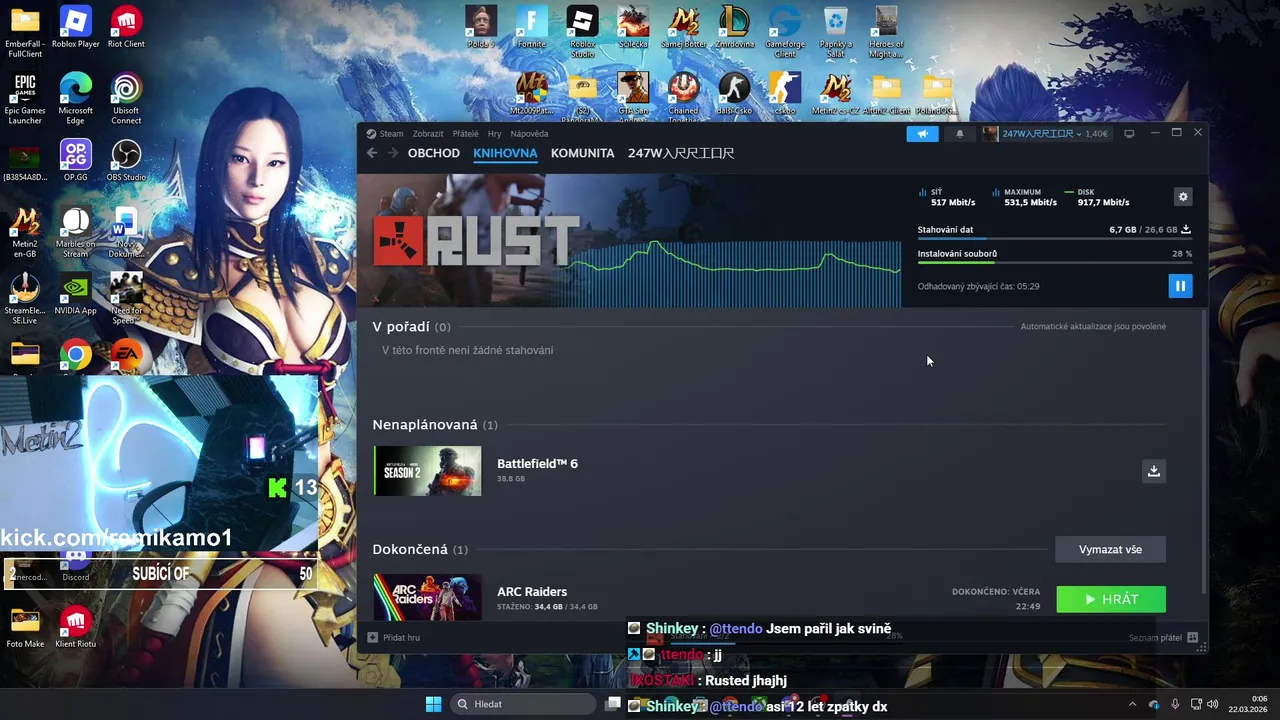Open EmberFall FullClient folder on desktop
This screenshot has height=720, width=1280.
tap(25, 31)
